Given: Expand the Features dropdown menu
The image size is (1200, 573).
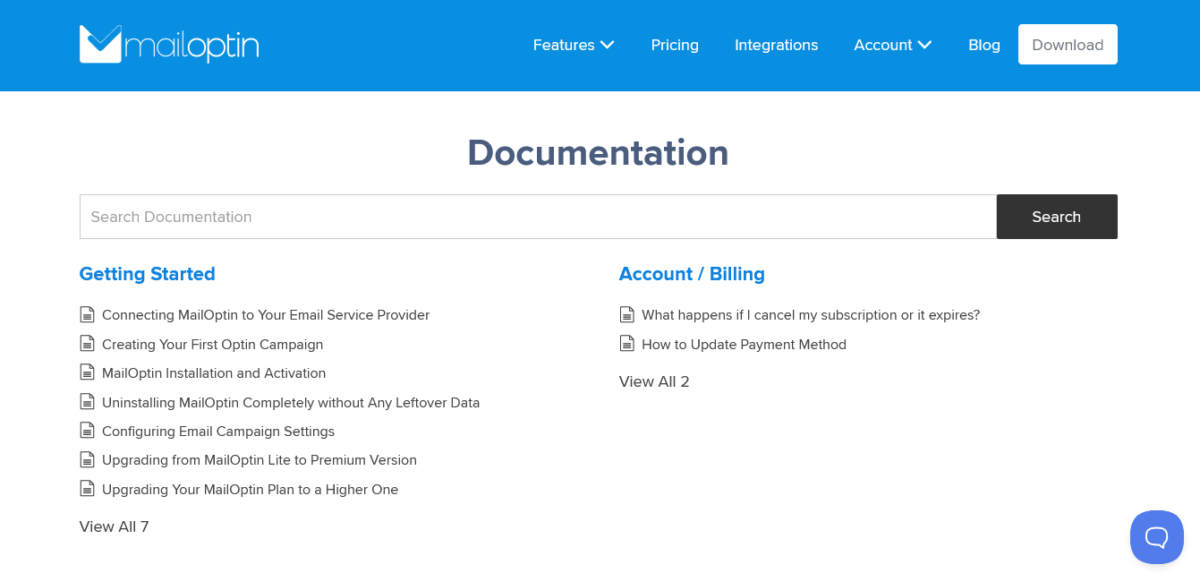Looking at the screenshot, I should pyautogui.click(x=573, y=45).
